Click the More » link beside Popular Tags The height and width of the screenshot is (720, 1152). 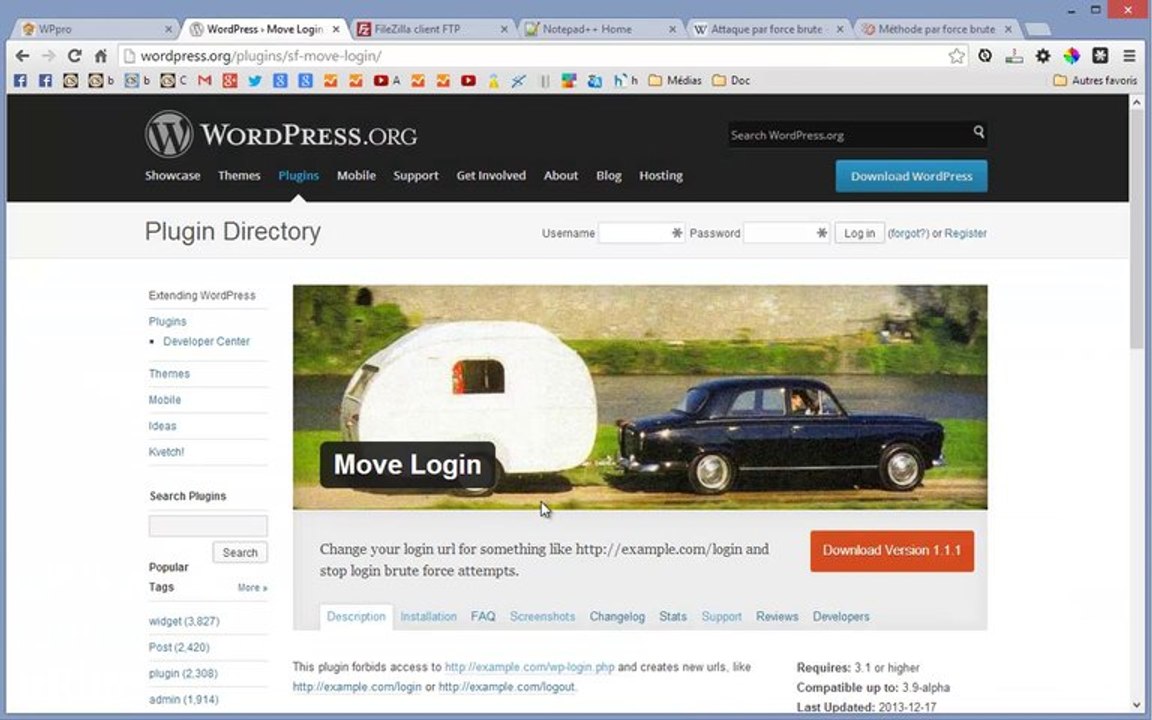point(252,588)
